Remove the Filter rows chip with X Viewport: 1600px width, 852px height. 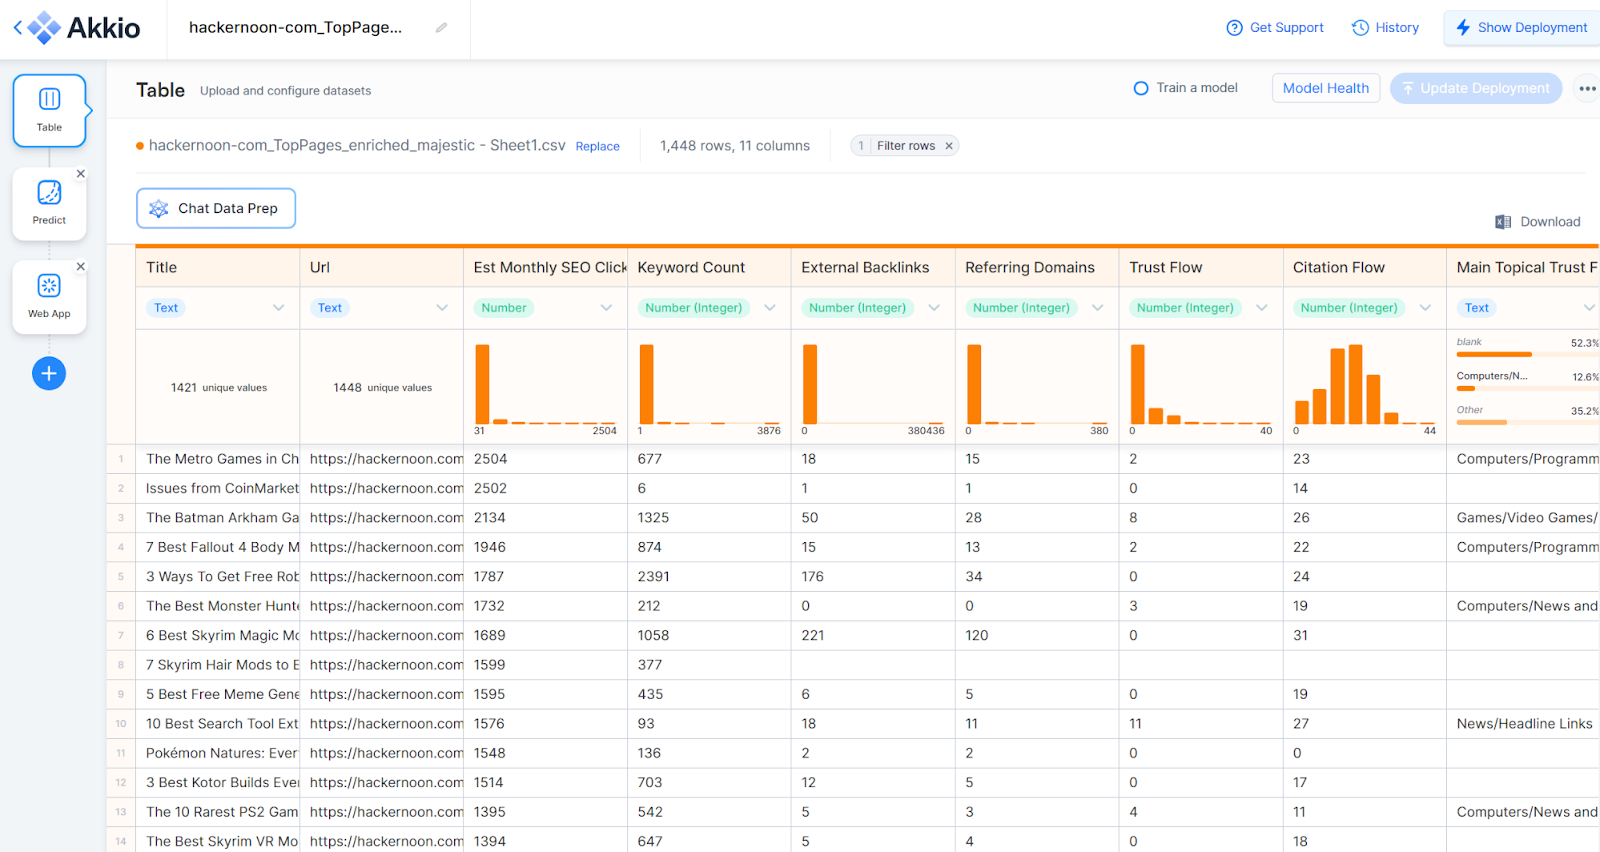[949, 146]
